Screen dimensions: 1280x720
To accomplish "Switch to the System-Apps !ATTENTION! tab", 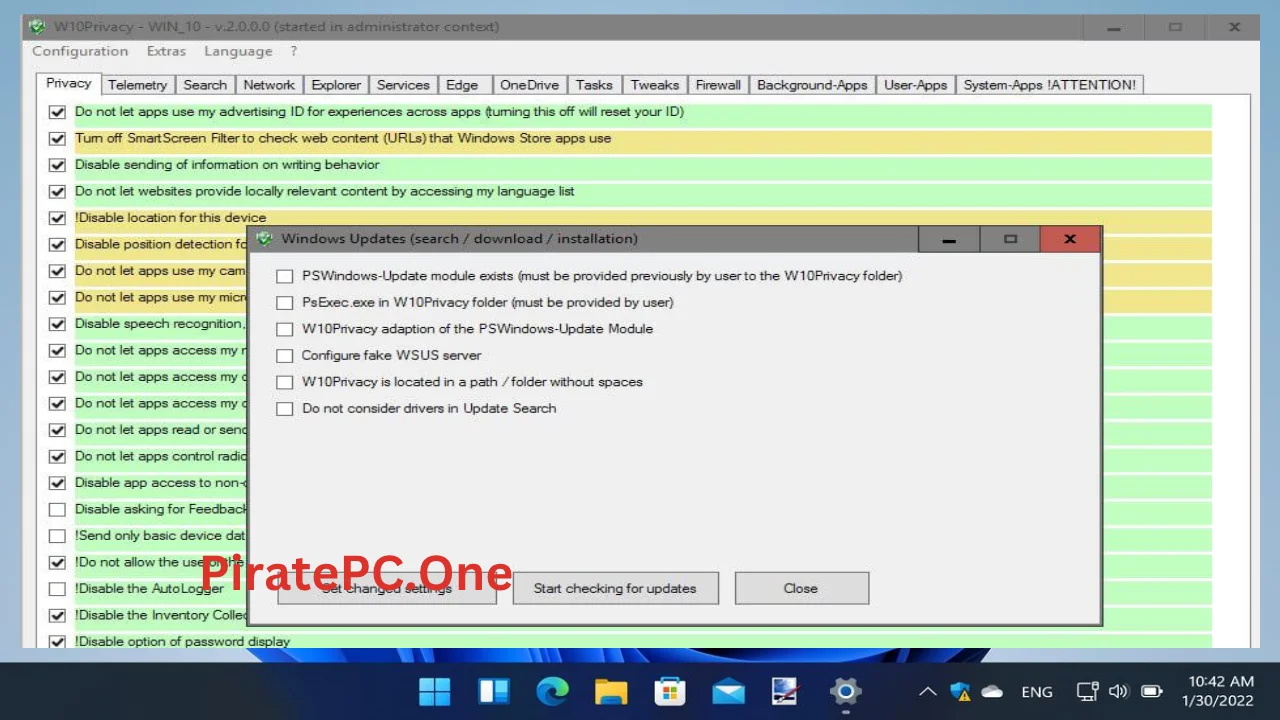I will click(1049, 85).
